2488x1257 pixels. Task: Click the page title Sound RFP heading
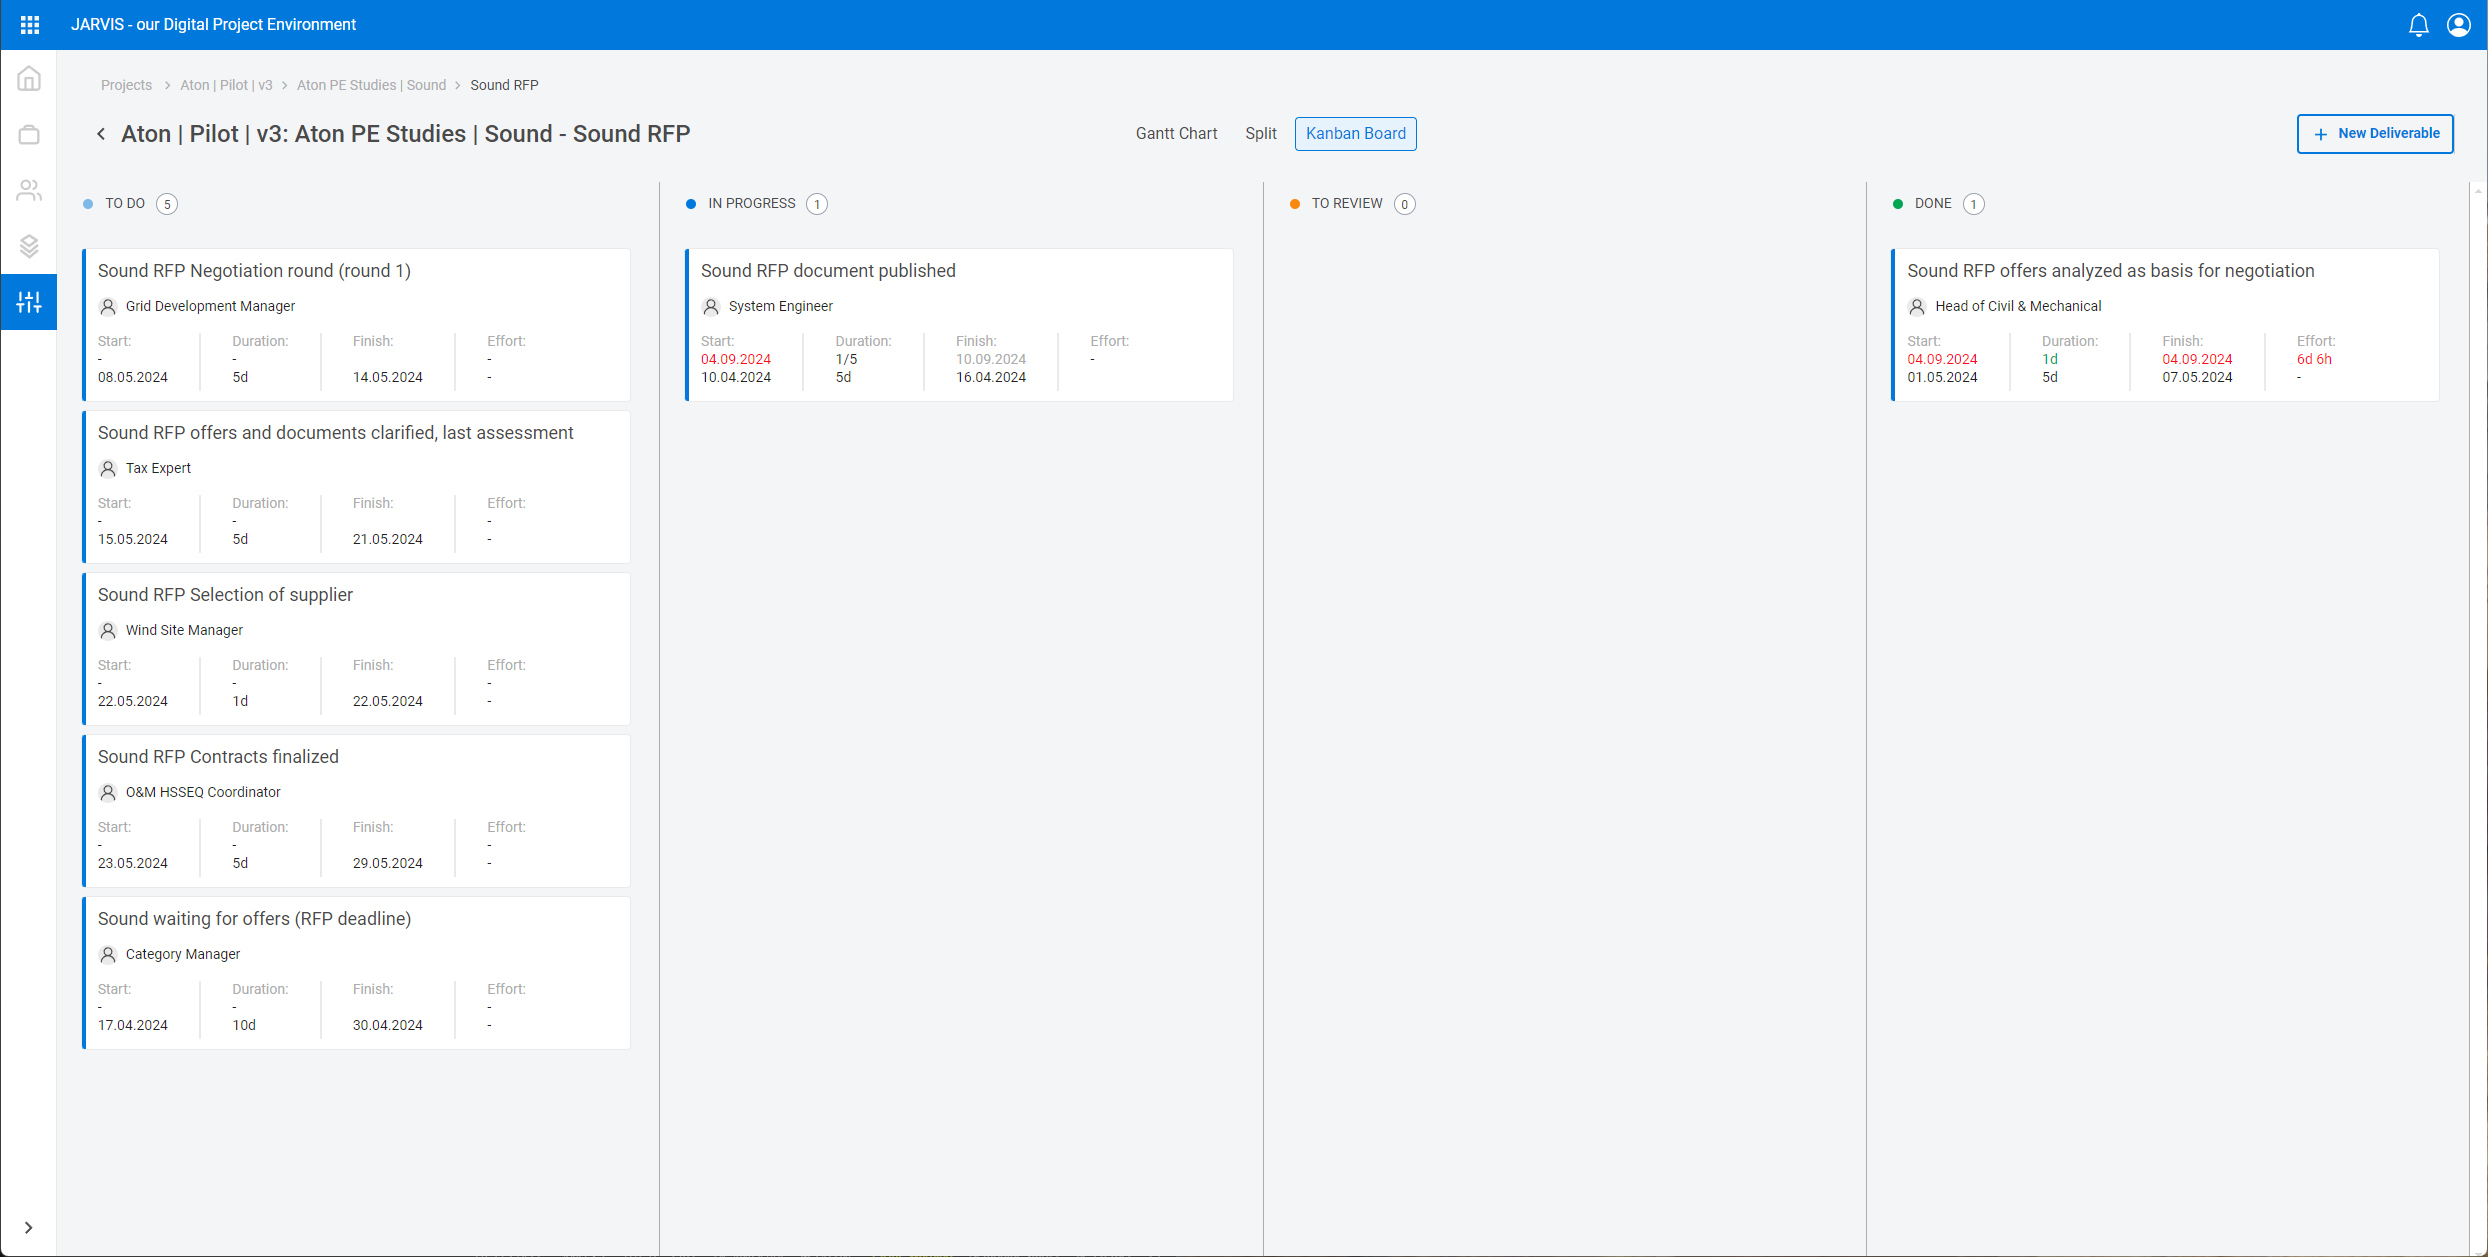(x=405, y=134)
